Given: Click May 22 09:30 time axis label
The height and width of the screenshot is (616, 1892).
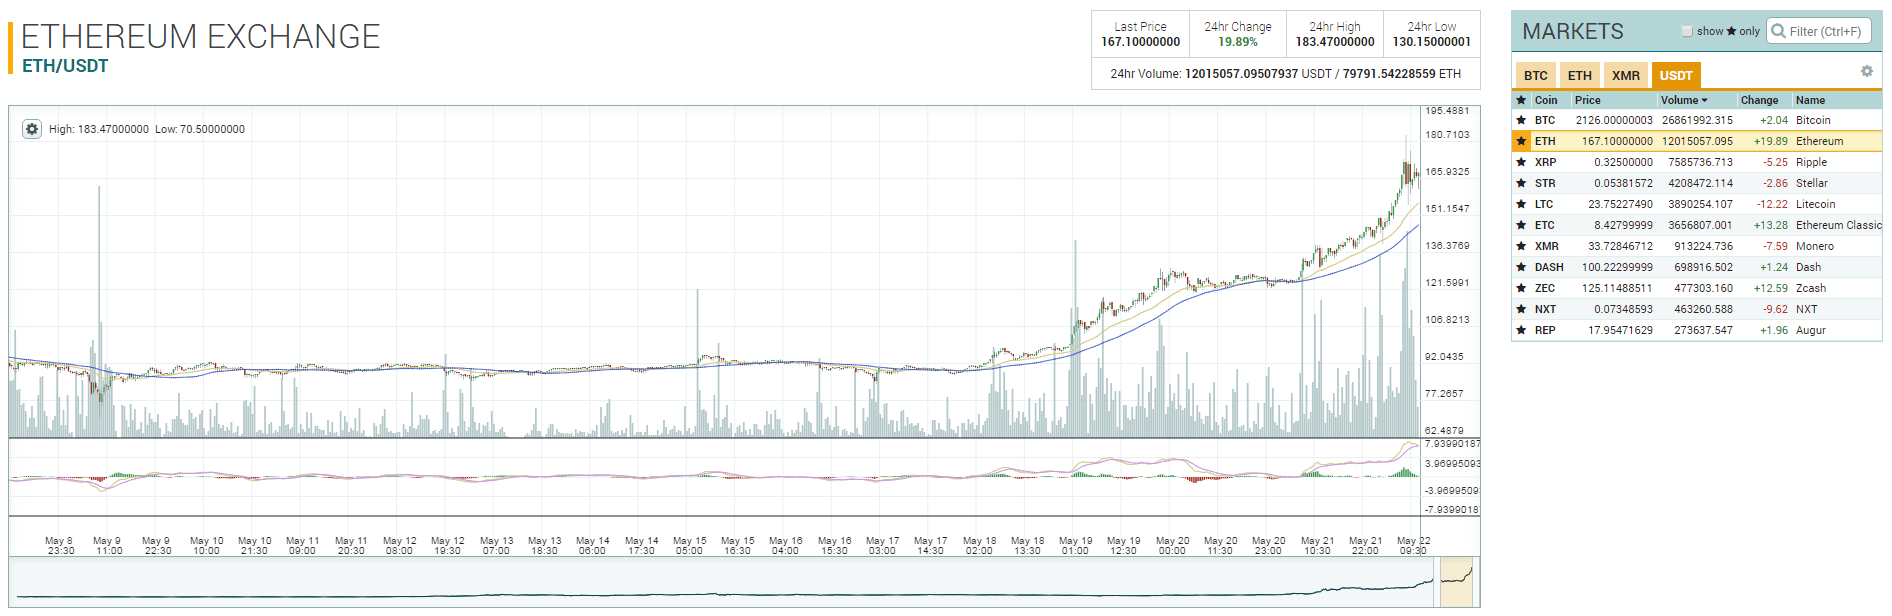Looking at the screenshot, I should 1413,545.
